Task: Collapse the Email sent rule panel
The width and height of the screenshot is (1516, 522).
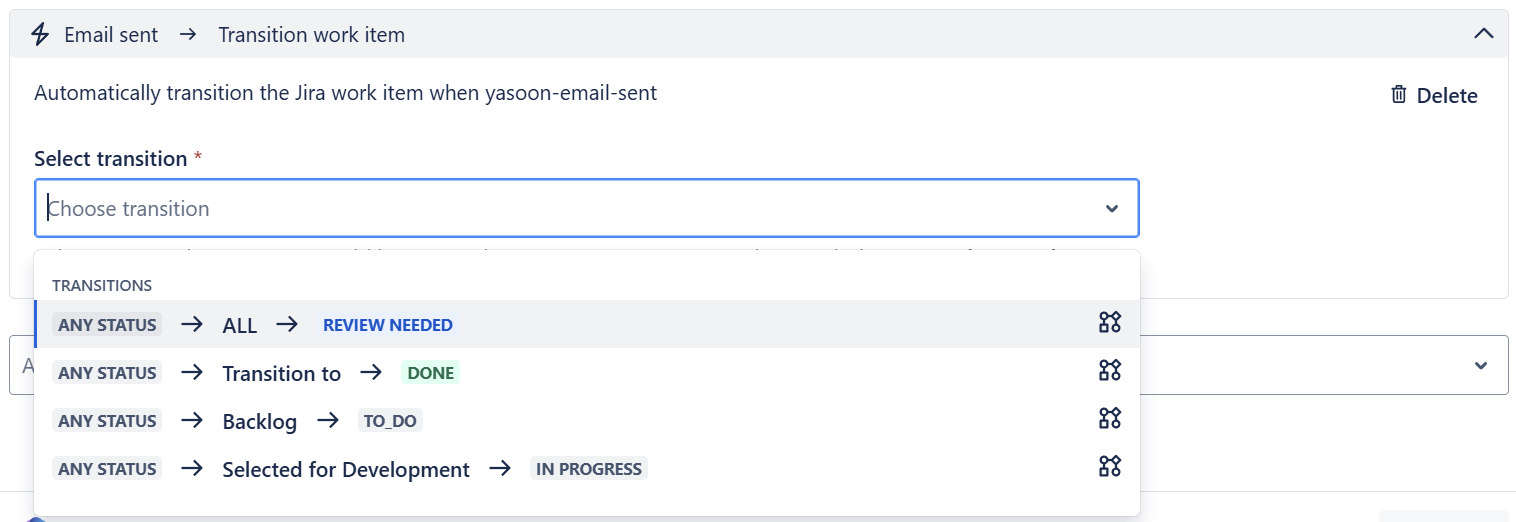Action: click(1484, 34)
